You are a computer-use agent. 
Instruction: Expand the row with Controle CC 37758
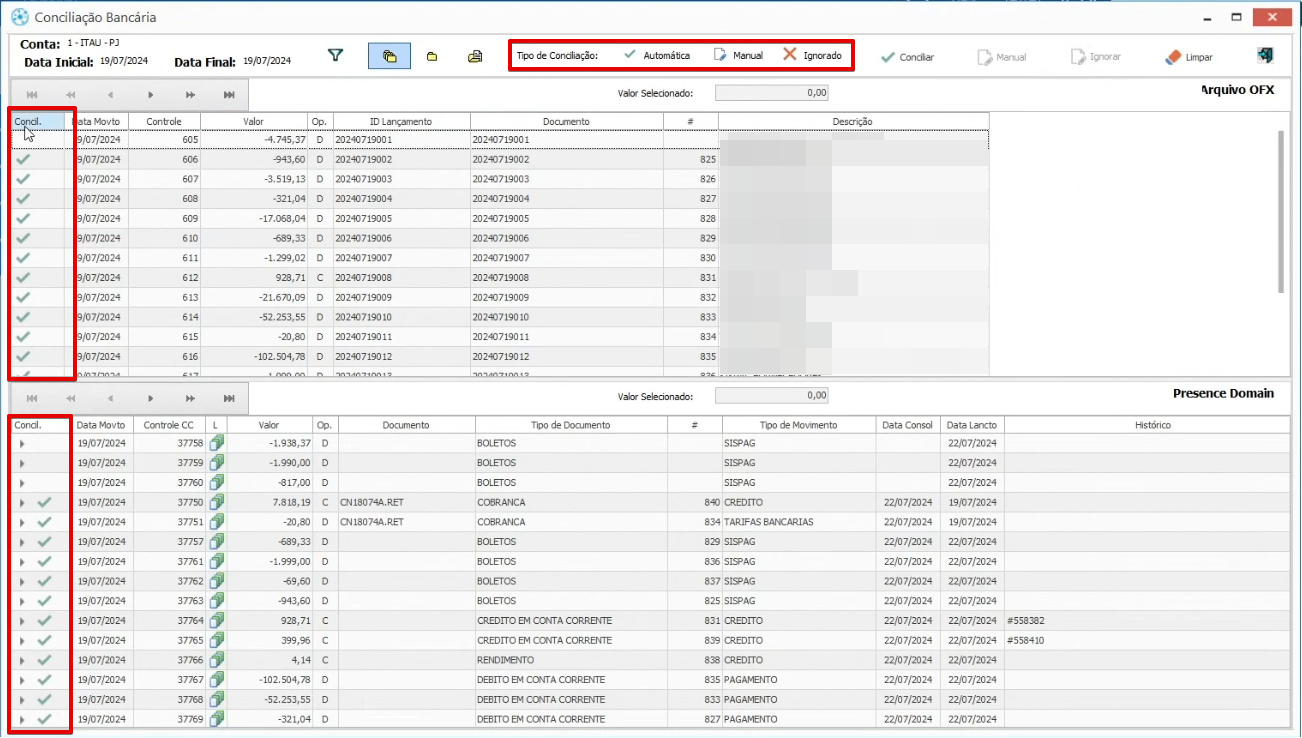click(22, 443)
